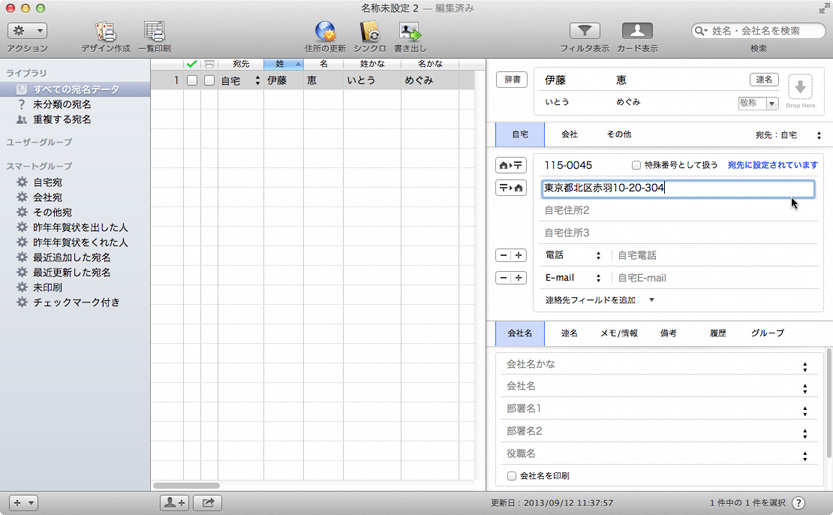Tick the first checkbox in row 1
Screen dimensions: 833x515
[x=191, y=81]
